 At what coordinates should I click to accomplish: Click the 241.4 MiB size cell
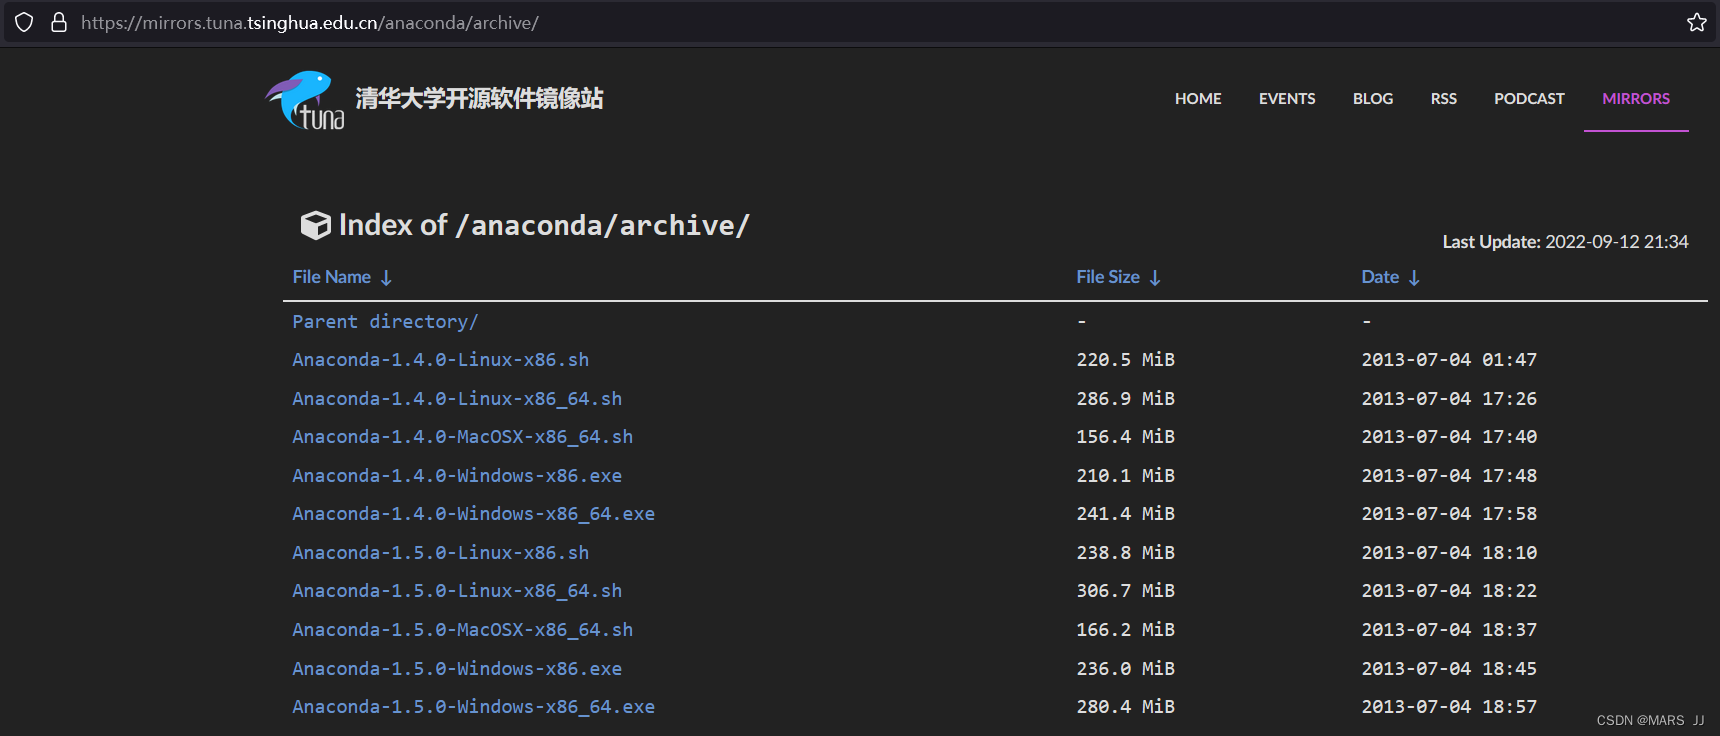pyautogui.click(x=1125, y=514)
